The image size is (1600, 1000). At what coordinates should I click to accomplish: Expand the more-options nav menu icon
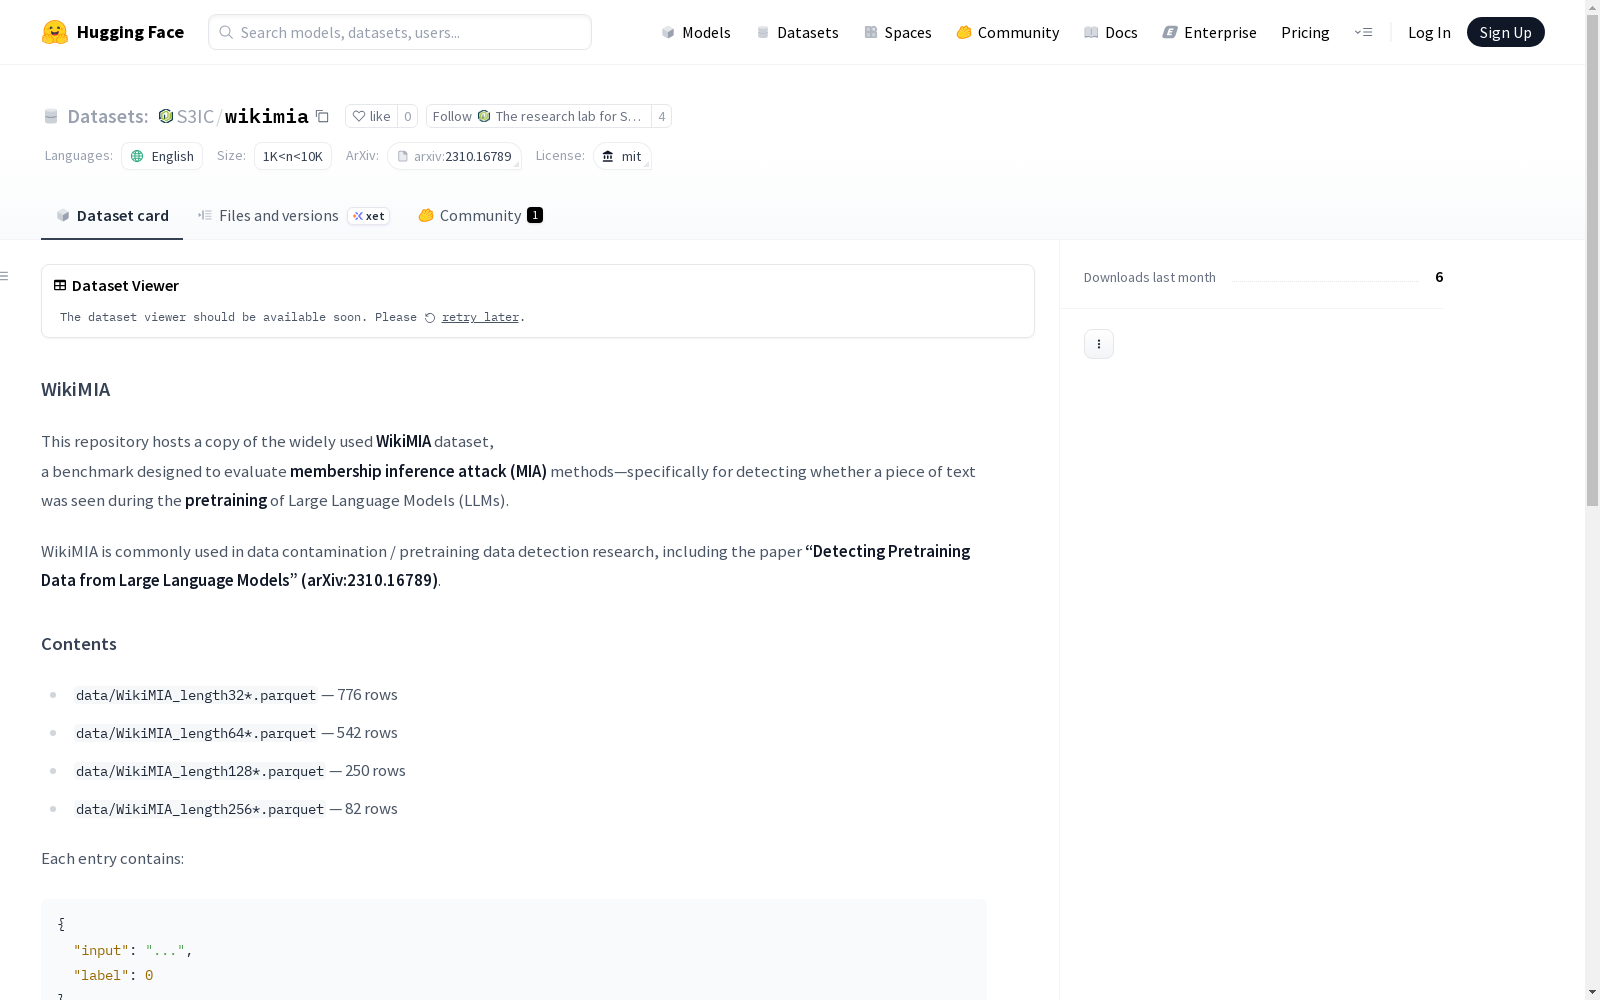tap(1363, 32)
